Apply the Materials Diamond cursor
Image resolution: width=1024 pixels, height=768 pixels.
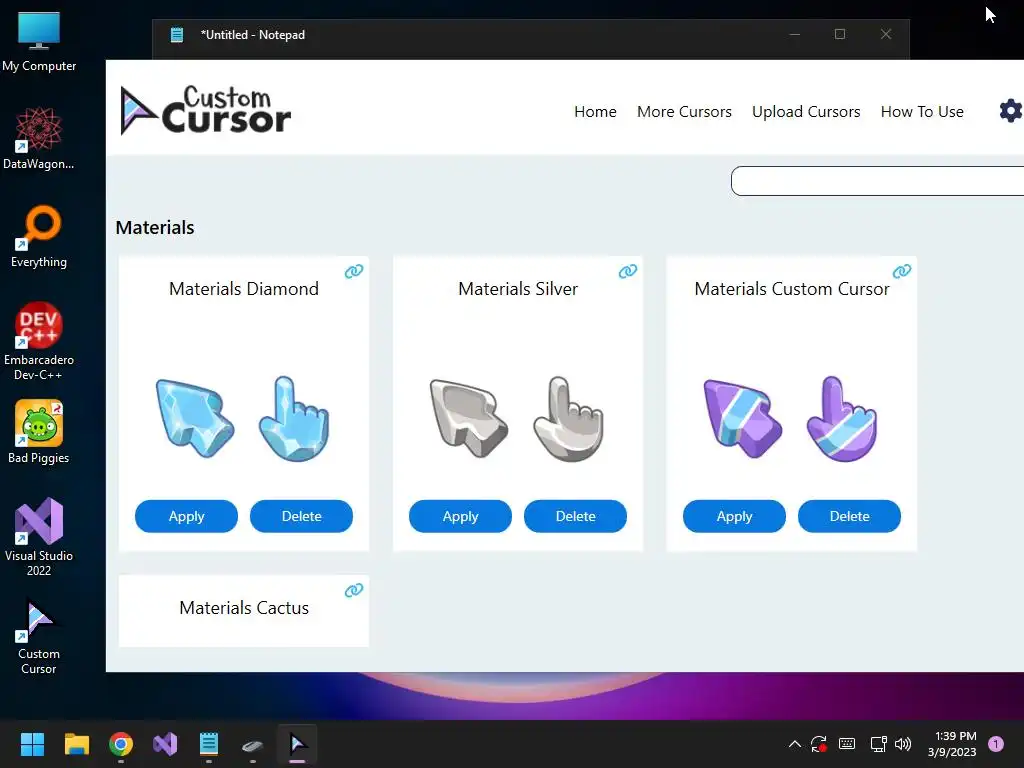point(186,516)
